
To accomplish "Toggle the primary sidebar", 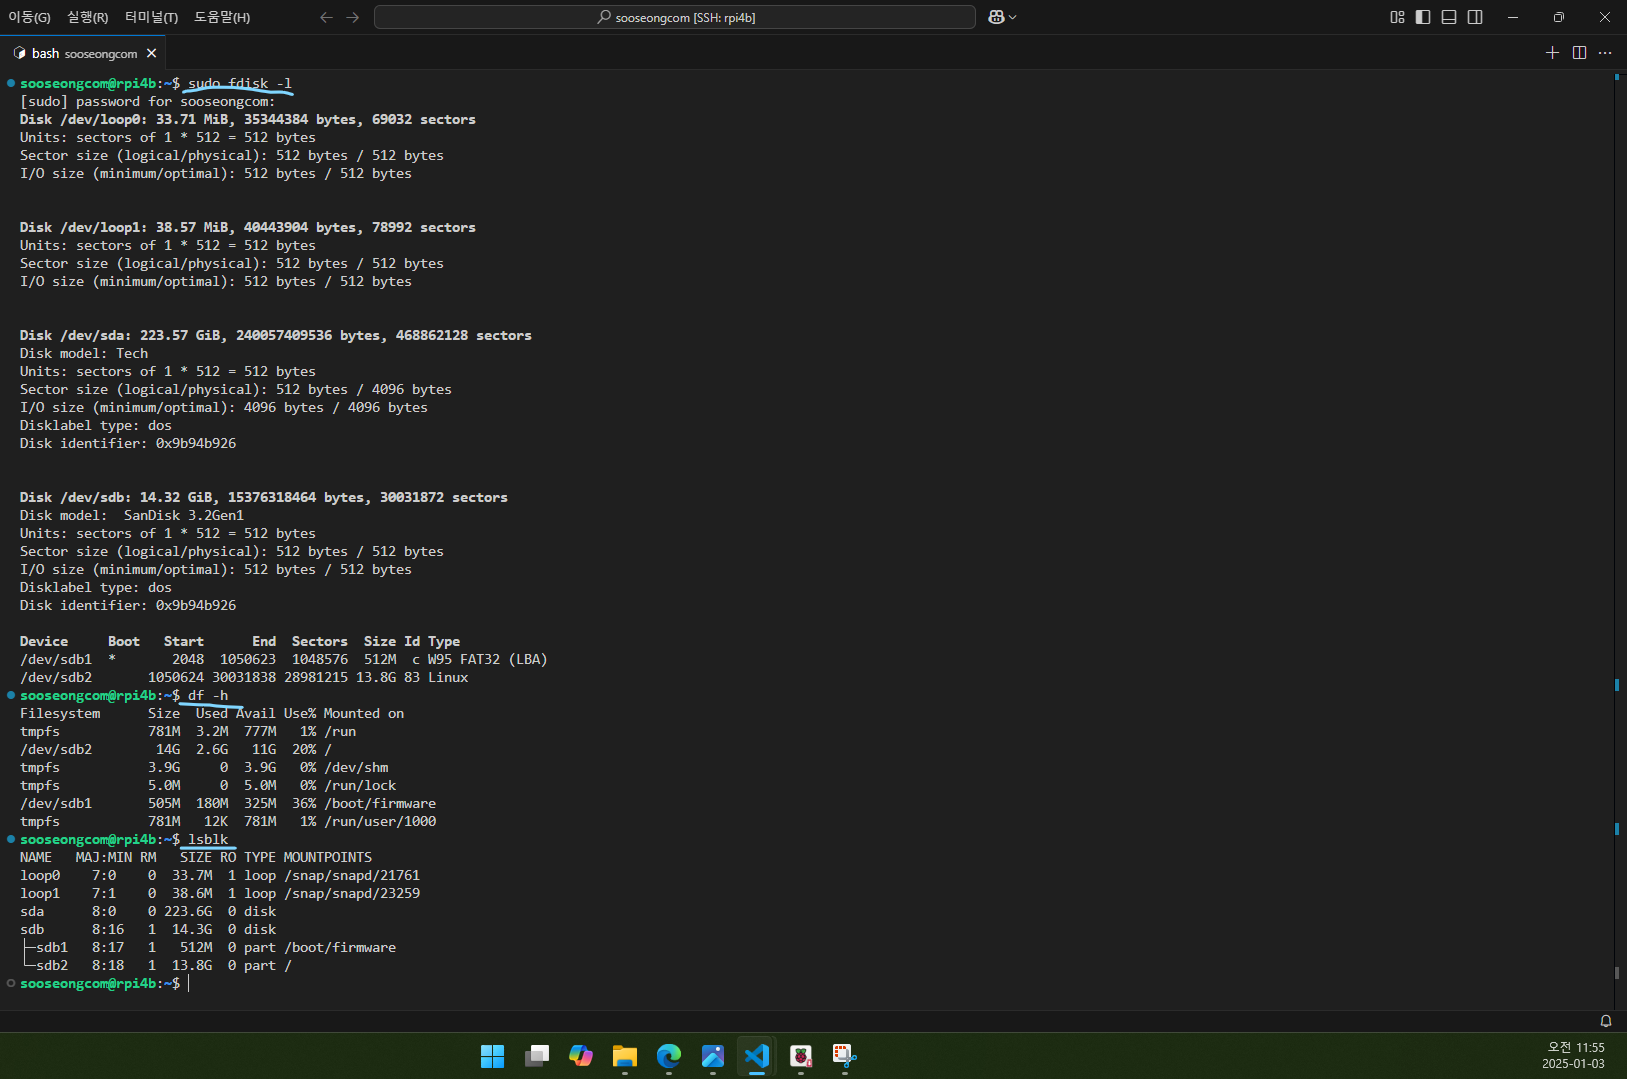I will pyautogui.click(x=1423, y=17).
